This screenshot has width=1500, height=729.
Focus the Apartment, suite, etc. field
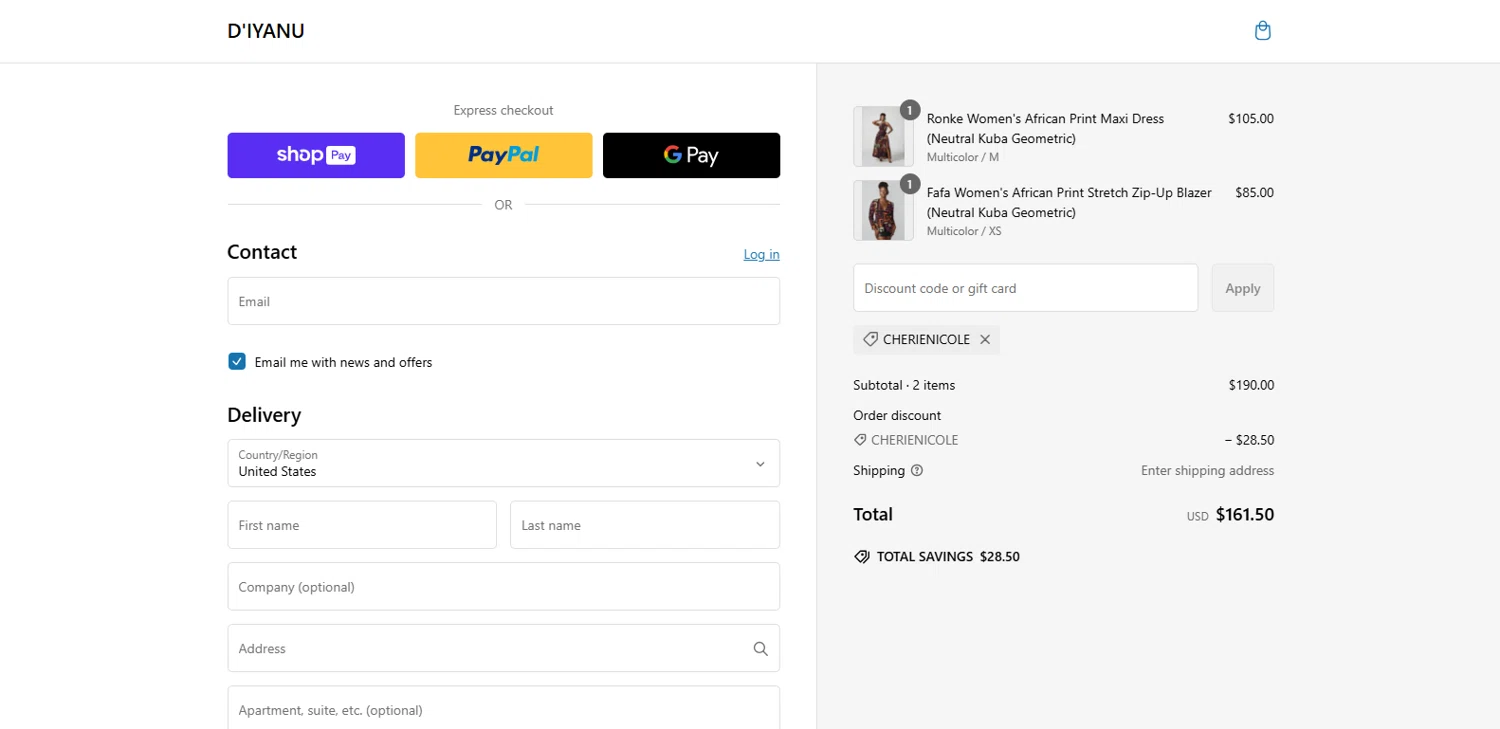(x=503, y=708)
